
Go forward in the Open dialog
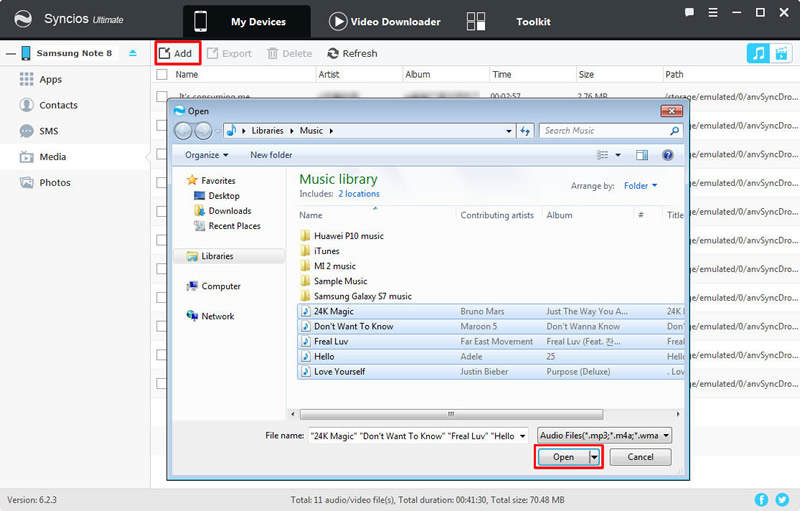(203, 131)
